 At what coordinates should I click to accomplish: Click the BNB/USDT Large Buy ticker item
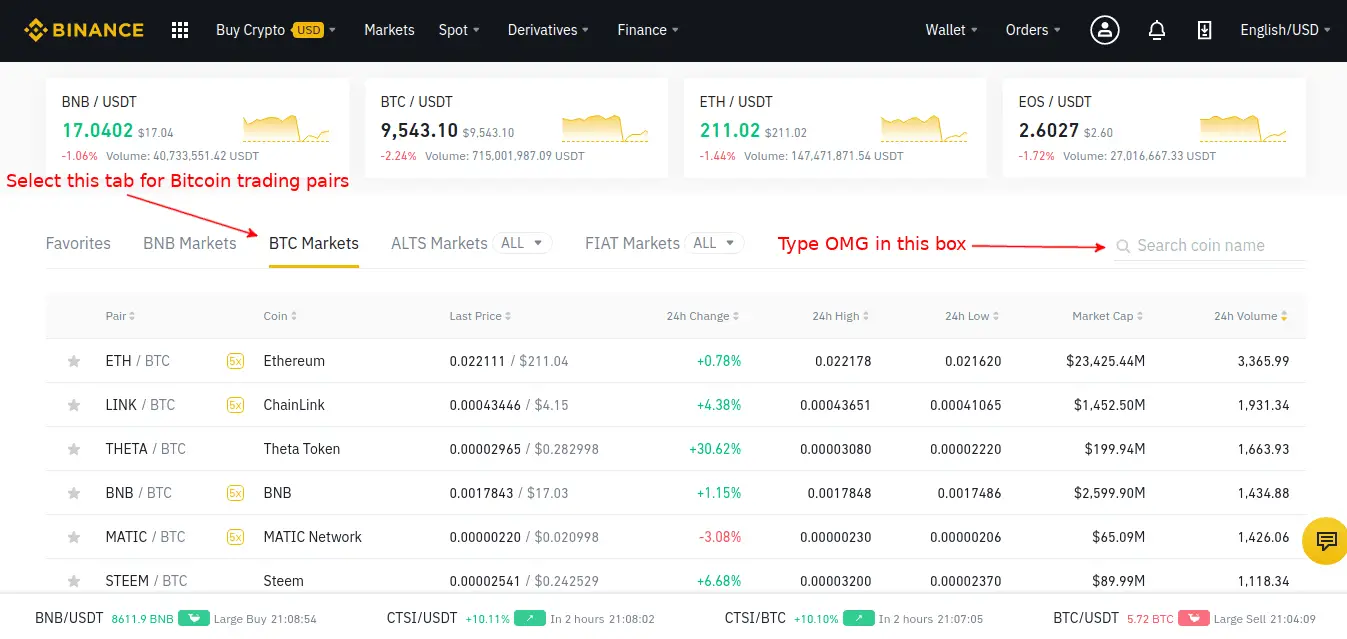point(176,619)
